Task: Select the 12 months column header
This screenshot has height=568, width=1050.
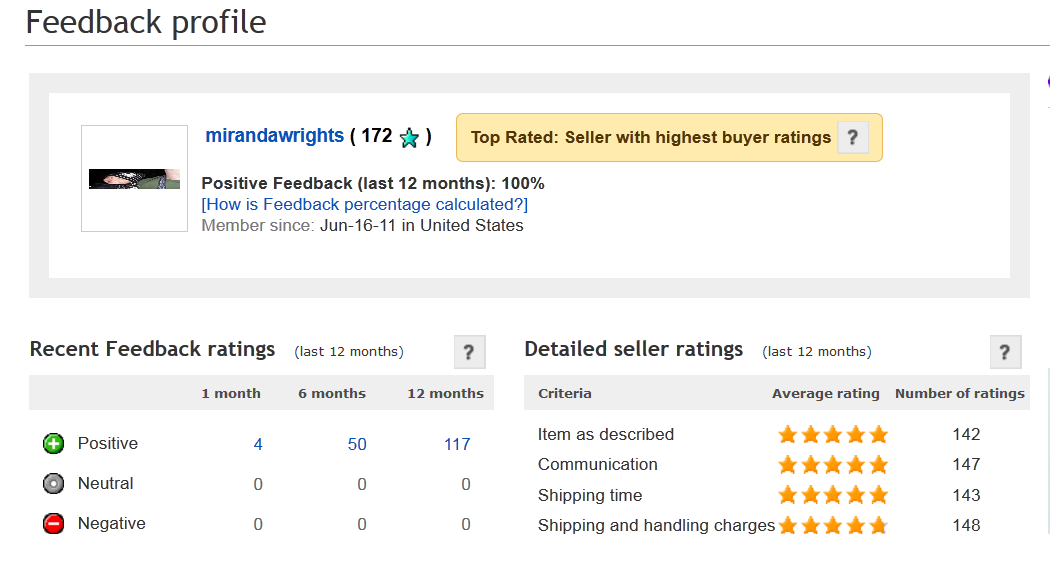Action: 445,394
